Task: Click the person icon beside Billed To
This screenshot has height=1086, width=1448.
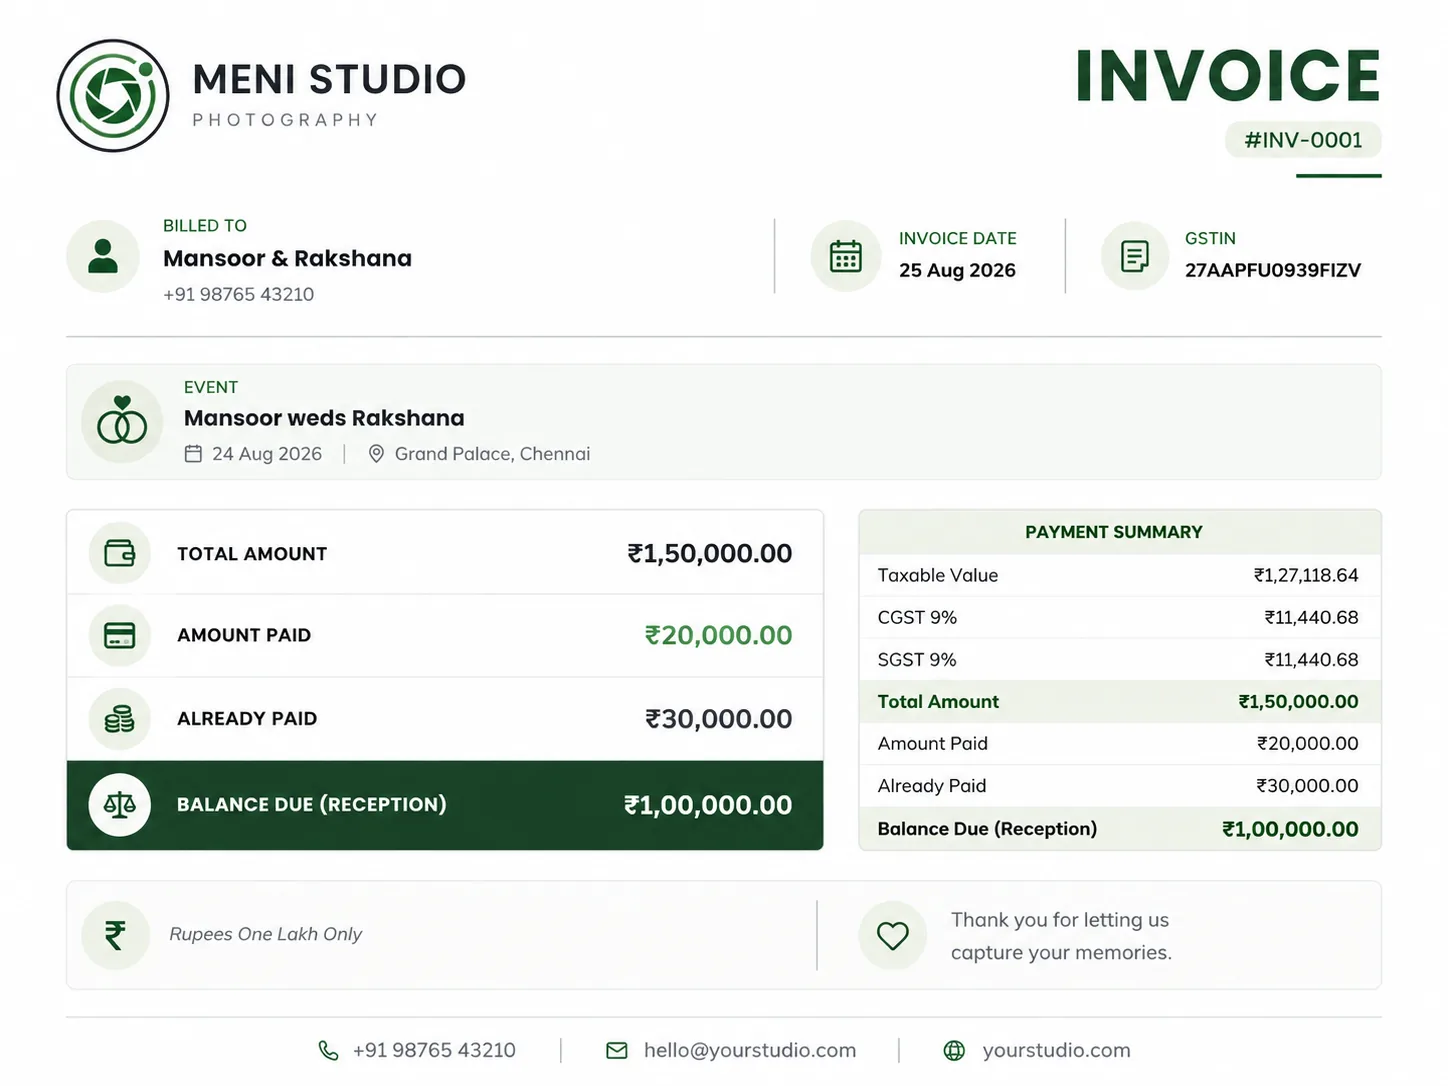Action: click(x=103, y=256)
